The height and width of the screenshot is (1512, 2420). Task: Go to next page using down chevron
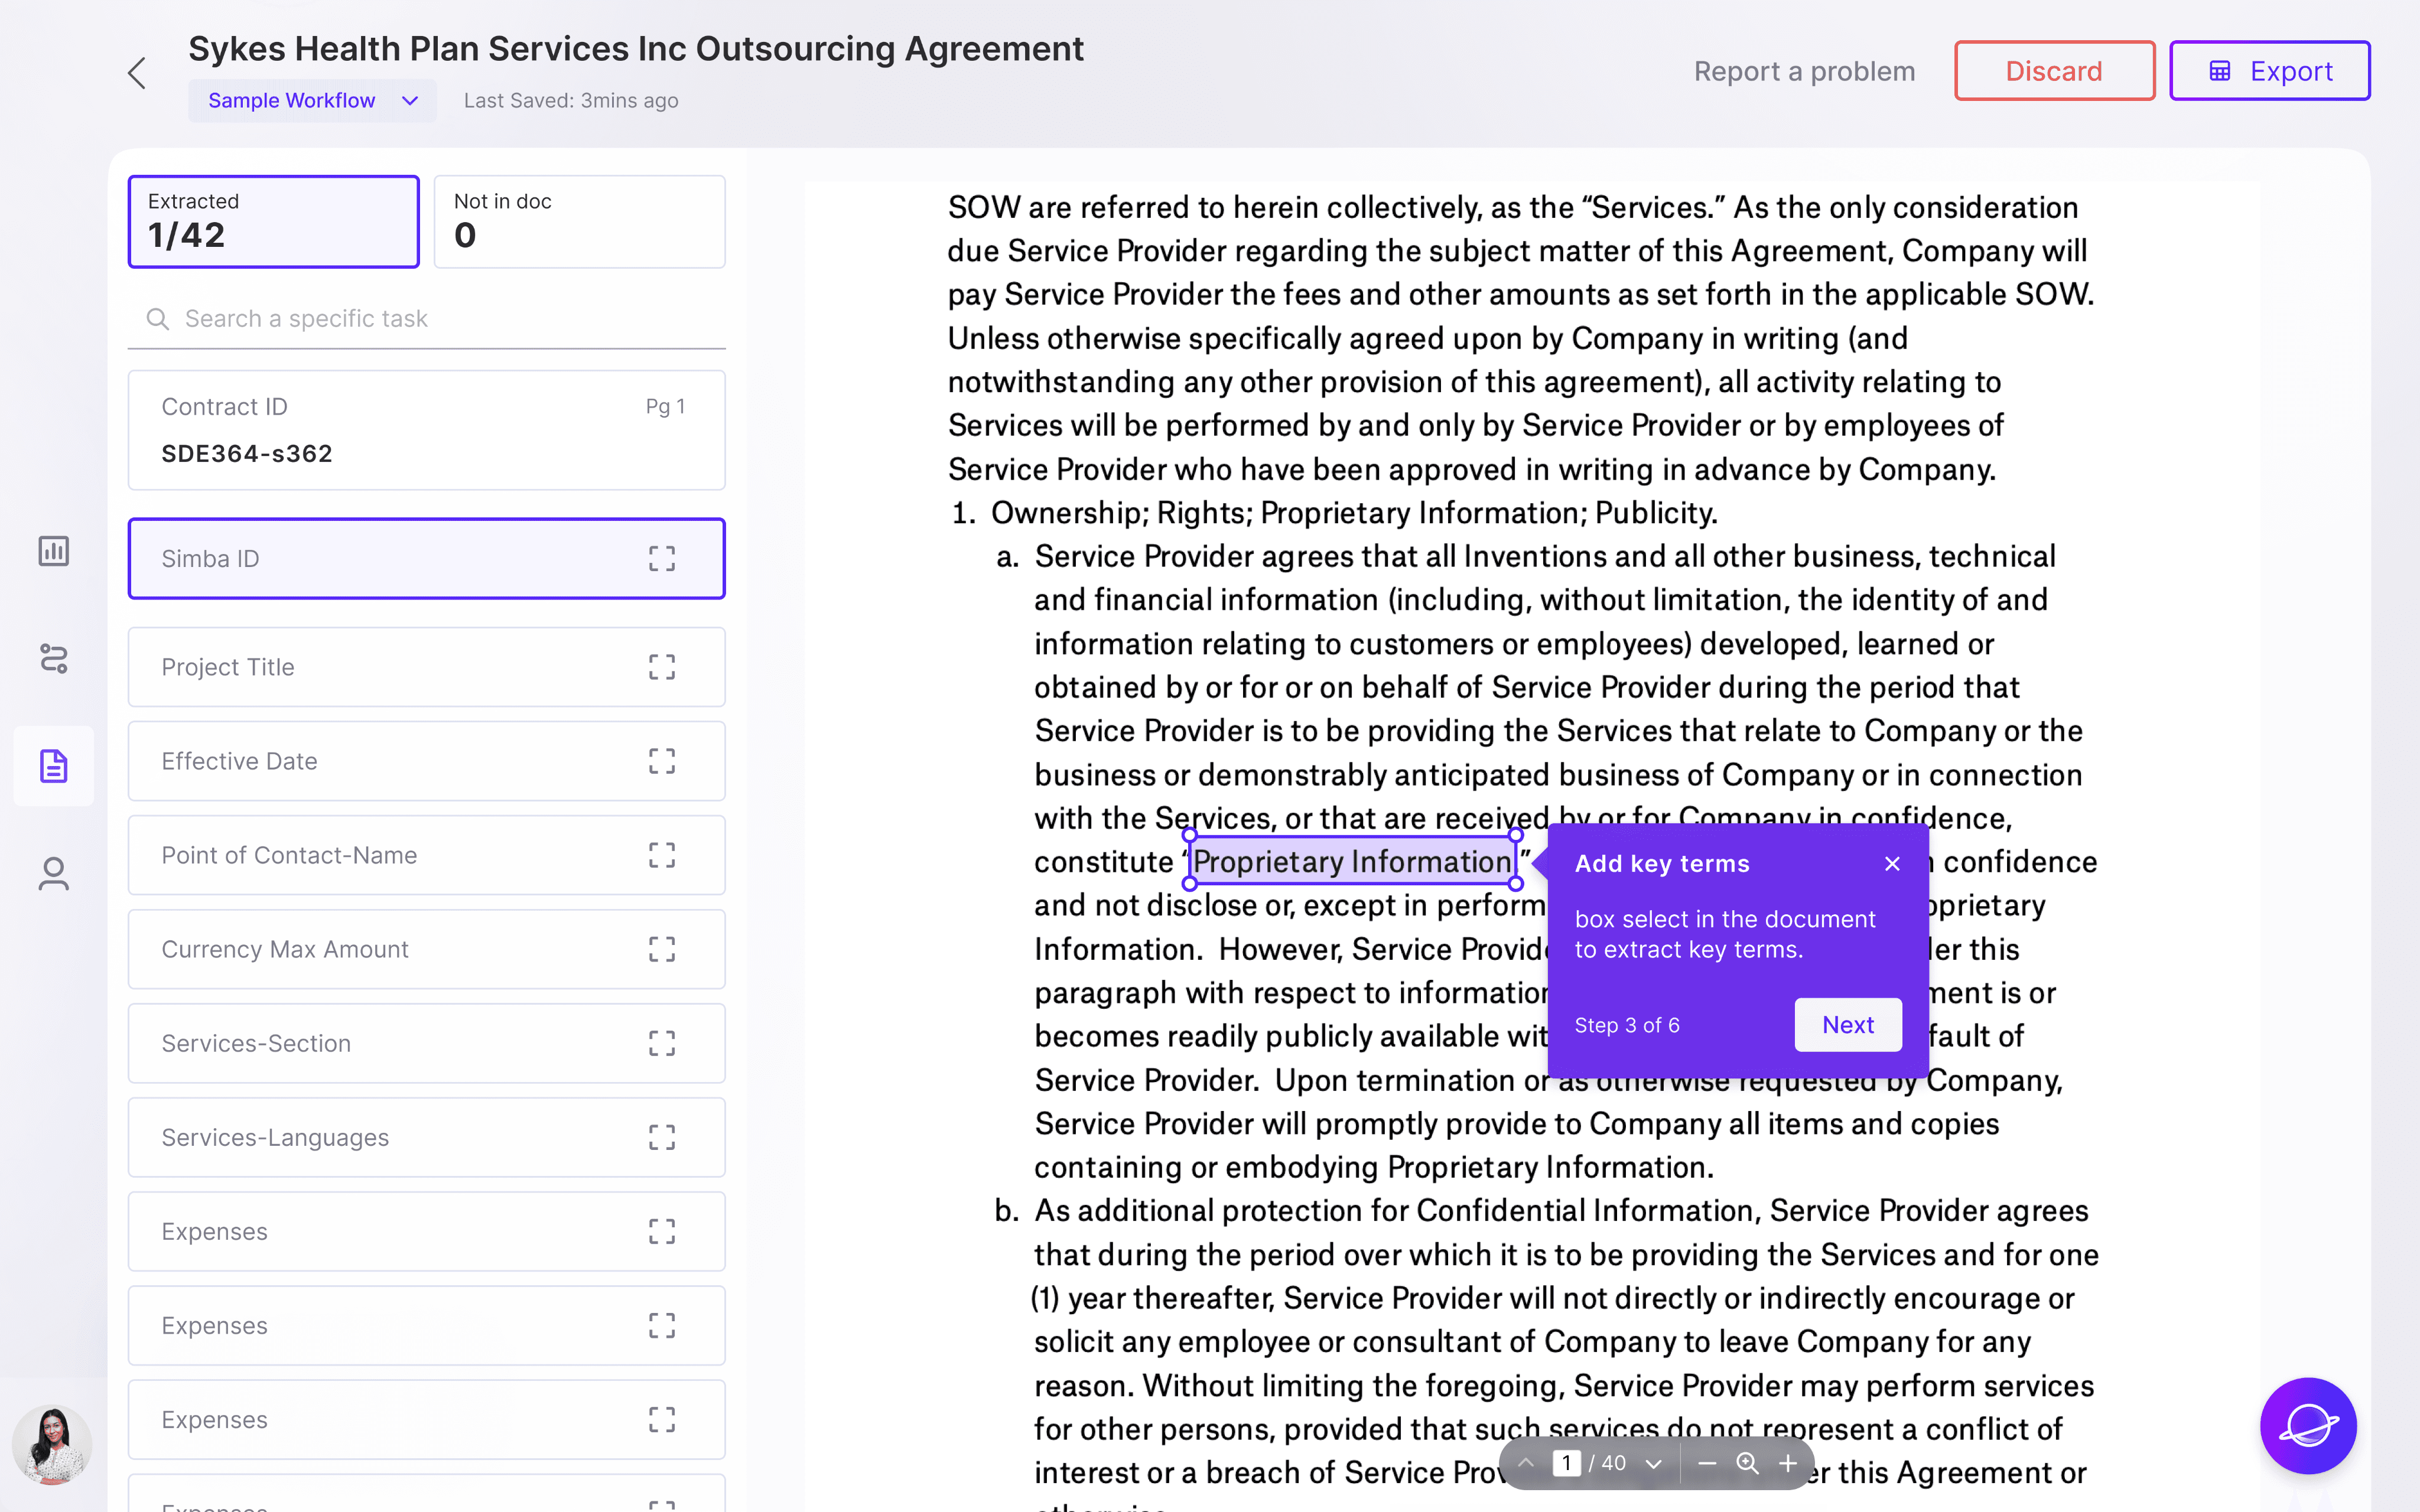pyautogui.click(x=1654, y=1464)
